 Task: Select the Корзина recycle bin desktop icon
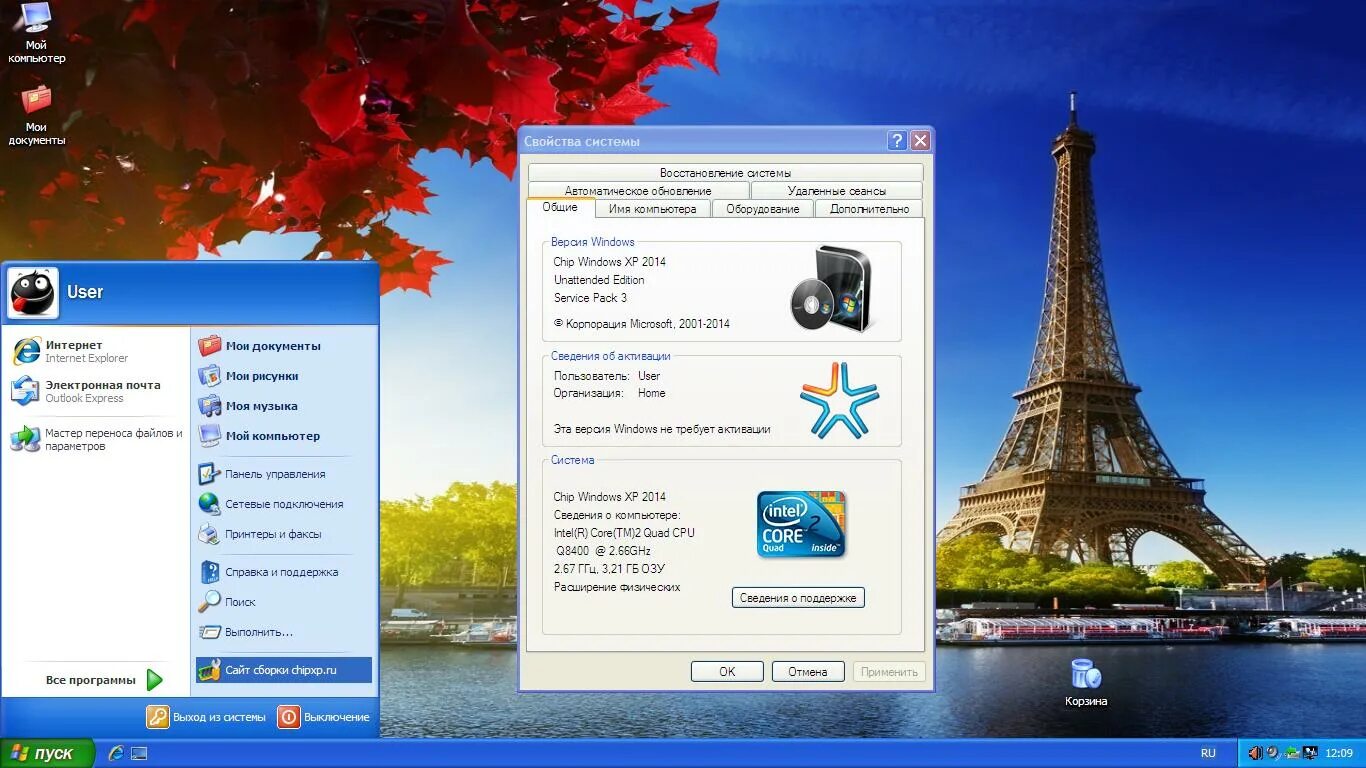point(1086,682)
